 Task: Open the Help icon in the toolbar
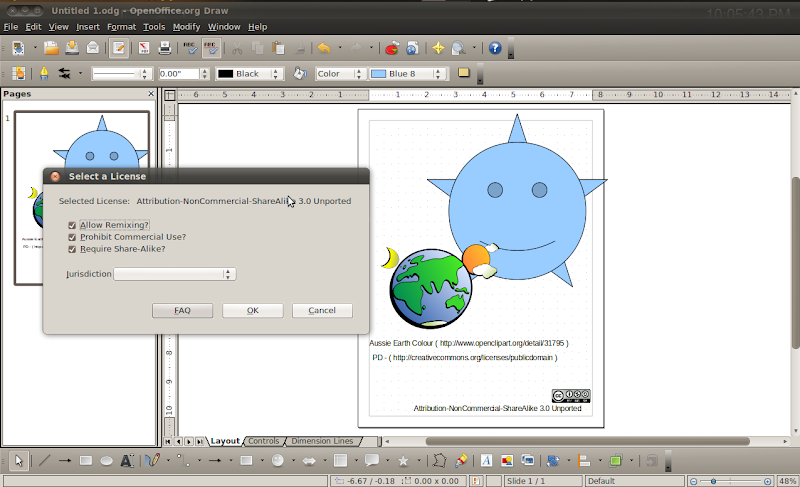click(x=494, y=47)
